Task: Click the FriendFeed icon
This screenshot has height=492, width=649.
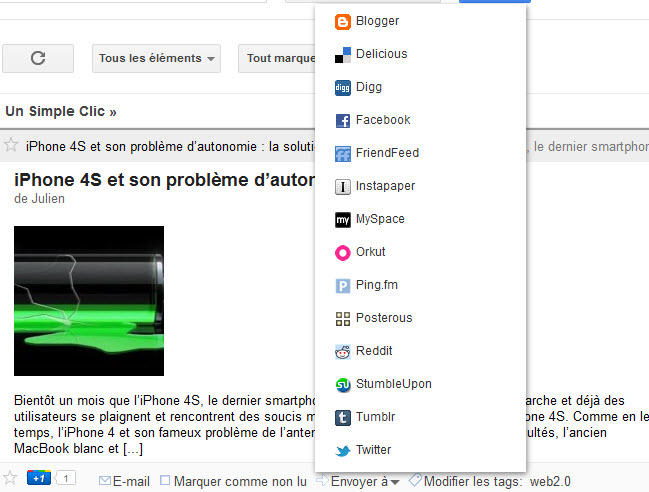Action: 343,154
